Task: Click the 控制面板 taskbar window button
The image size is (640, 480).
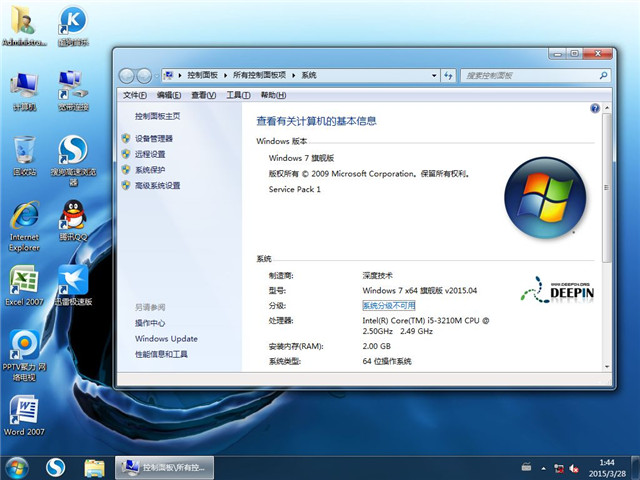Action: pyautogui.click(x=164, y=468)
